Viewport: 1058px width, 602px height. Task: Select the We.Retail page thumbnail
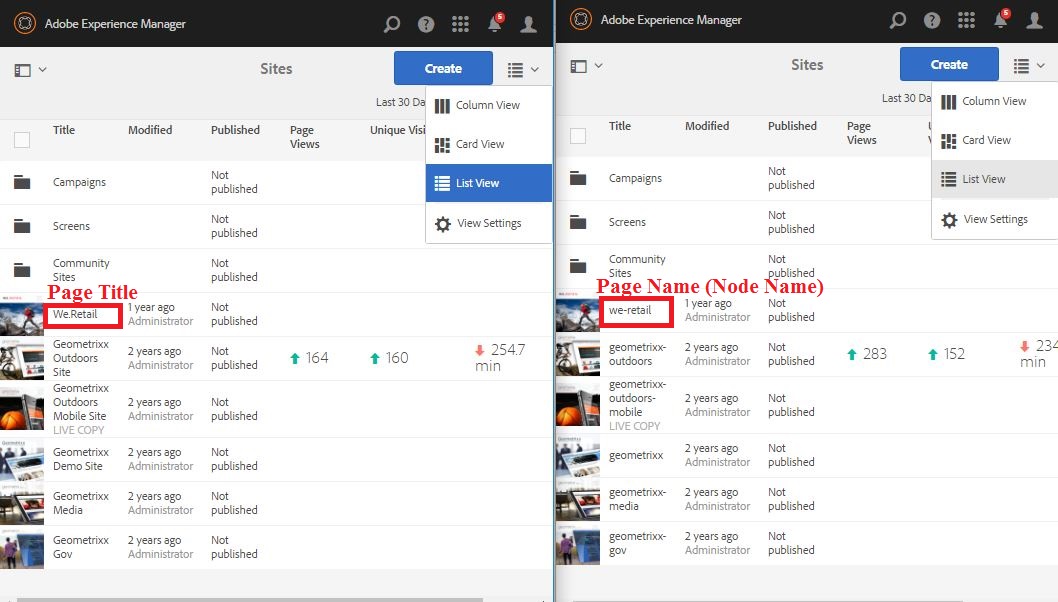pyautogui.click(x=22, y=314)
